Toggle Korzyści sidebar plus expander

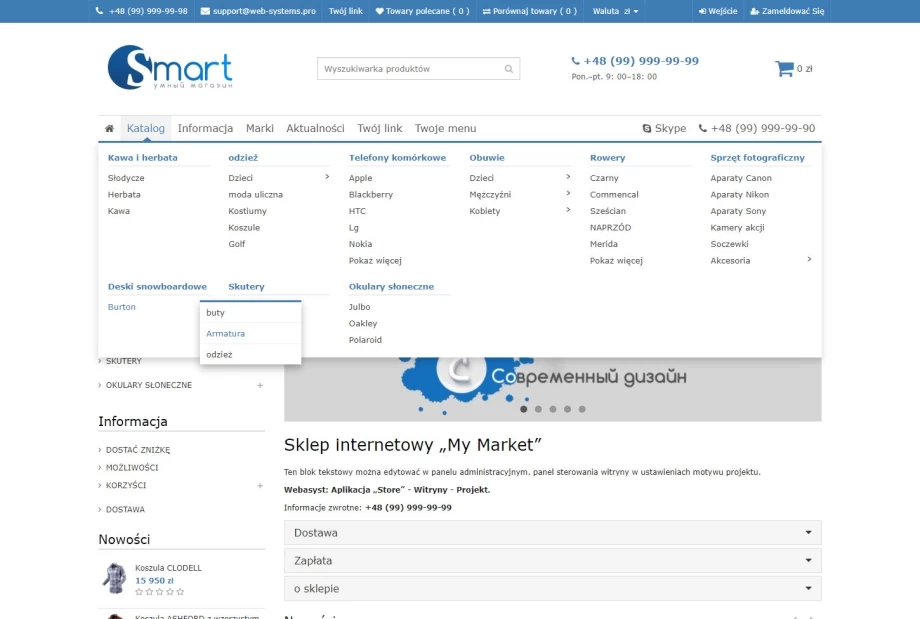(260, 485)
